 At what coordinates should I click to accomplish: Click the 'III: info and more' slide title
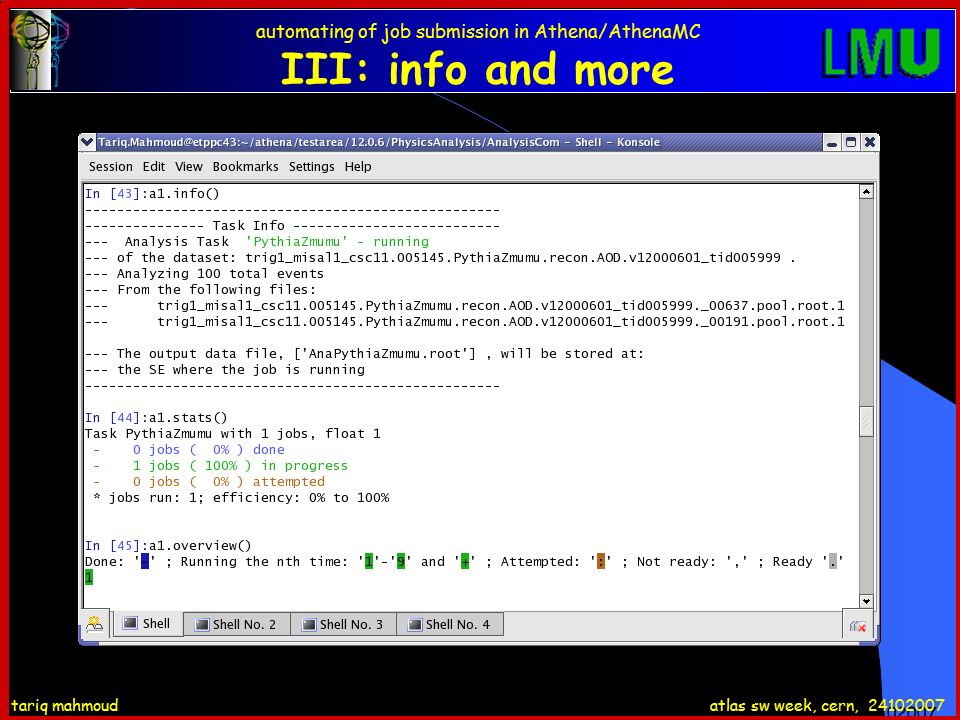click(478, 68)
